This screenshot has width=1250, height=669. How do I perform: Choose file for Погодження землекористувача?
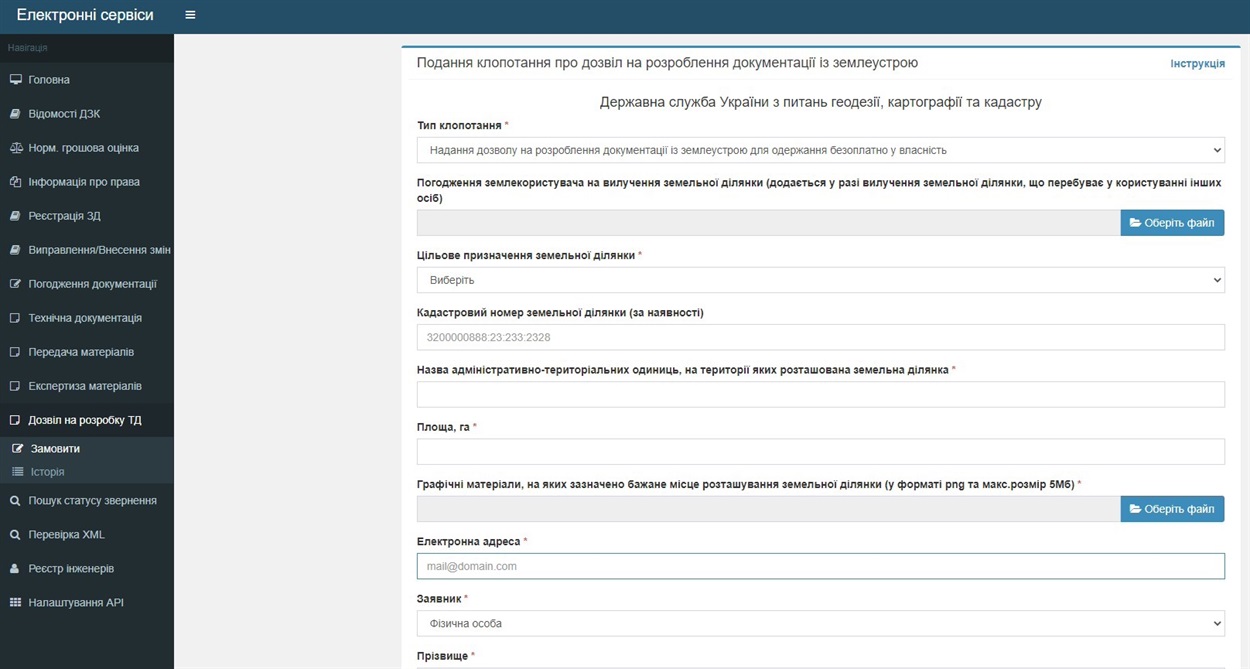tap(1172, 223)
